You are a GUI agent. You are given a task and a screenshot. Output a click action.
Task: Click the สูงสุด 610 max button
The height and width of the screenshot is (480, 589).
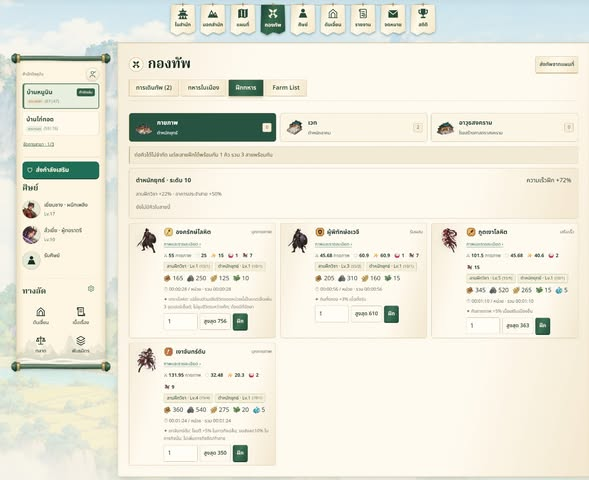(366, 314)
